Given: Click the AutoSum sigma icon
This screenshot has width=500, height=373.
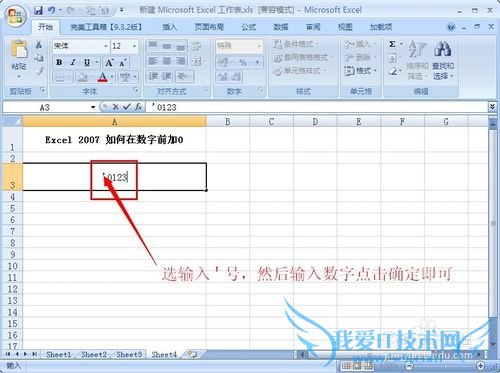Looking at the screenshot, I should tap(392, 44).
